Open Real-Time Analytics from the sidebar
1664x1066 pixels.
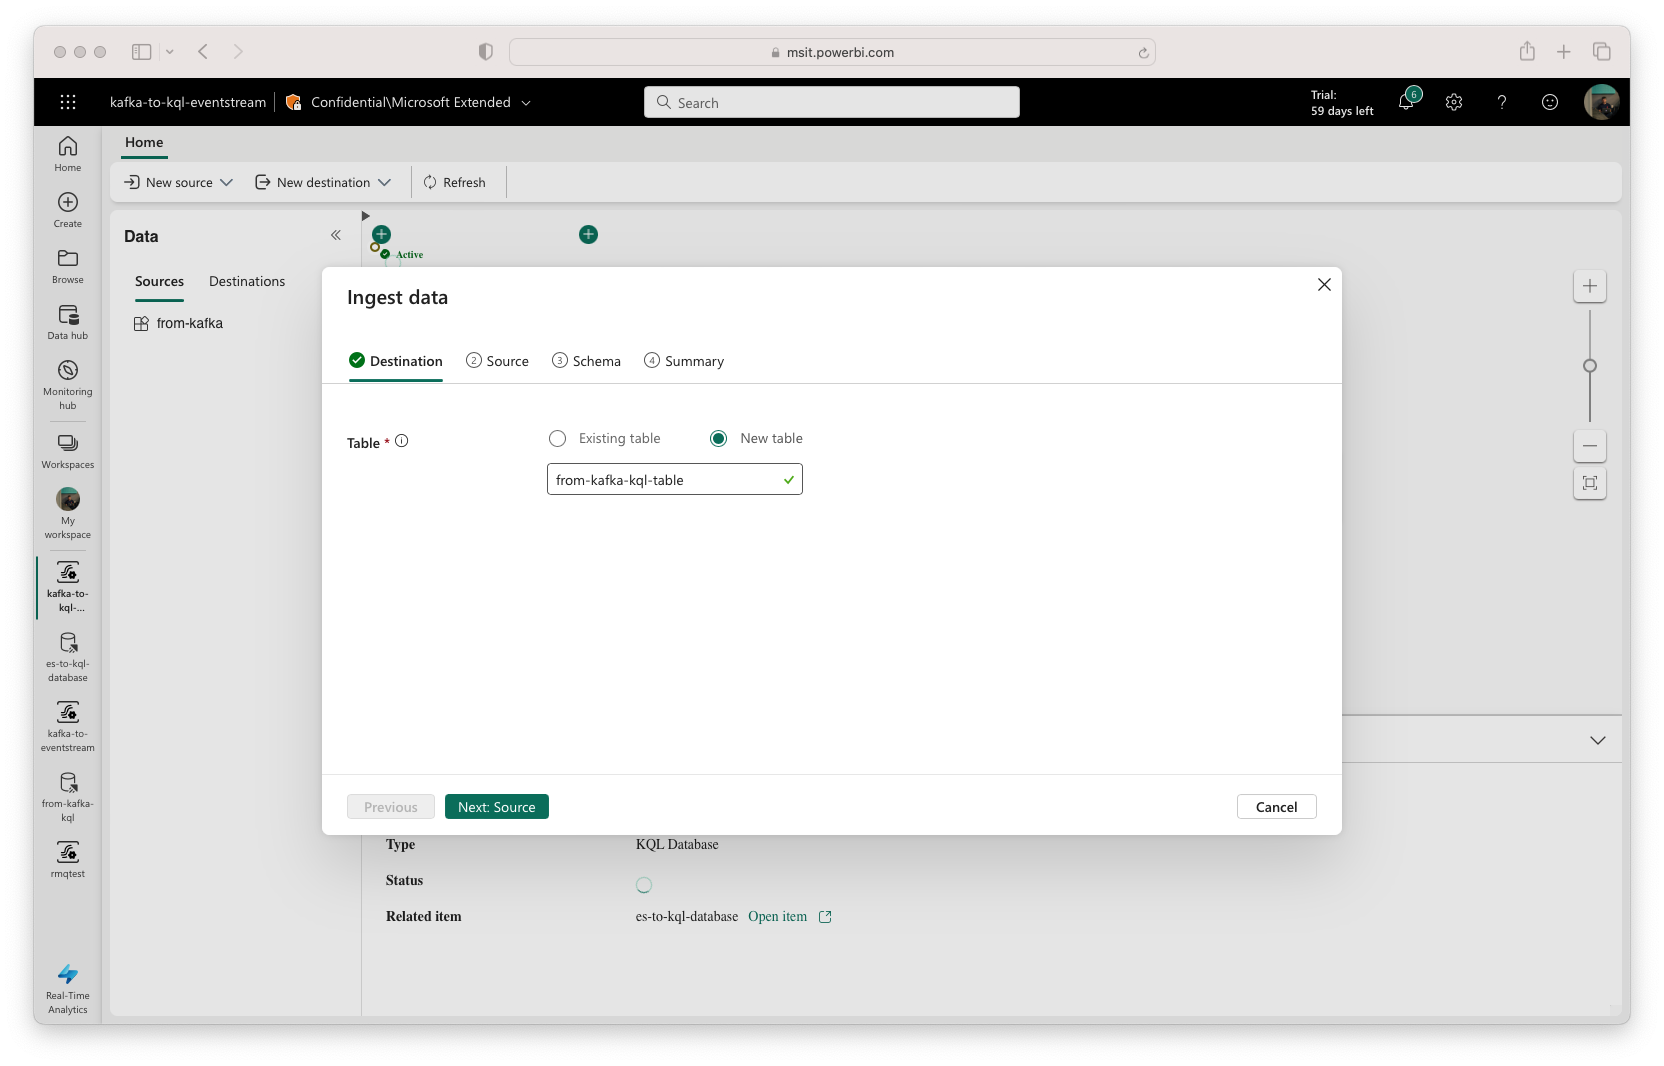pos(67,987)
